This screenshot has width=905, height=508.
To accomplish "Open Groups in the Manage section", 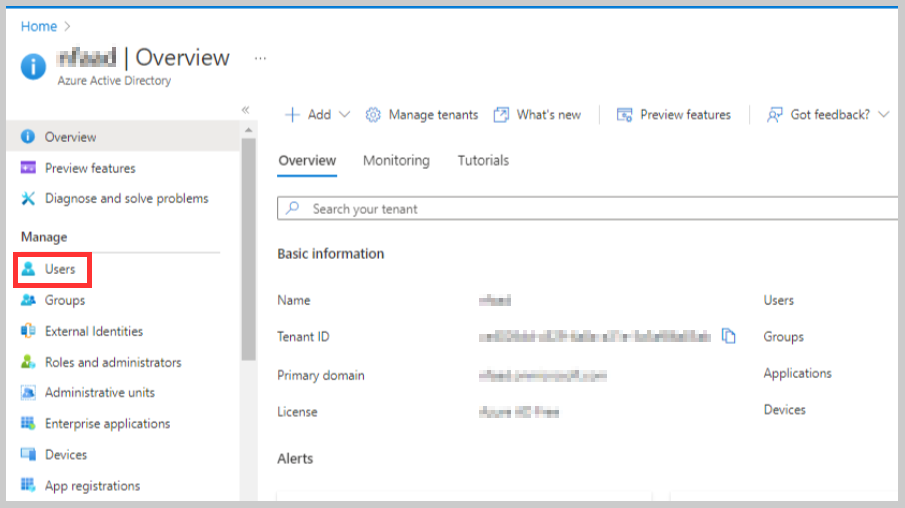I will [x=65, y=300].
